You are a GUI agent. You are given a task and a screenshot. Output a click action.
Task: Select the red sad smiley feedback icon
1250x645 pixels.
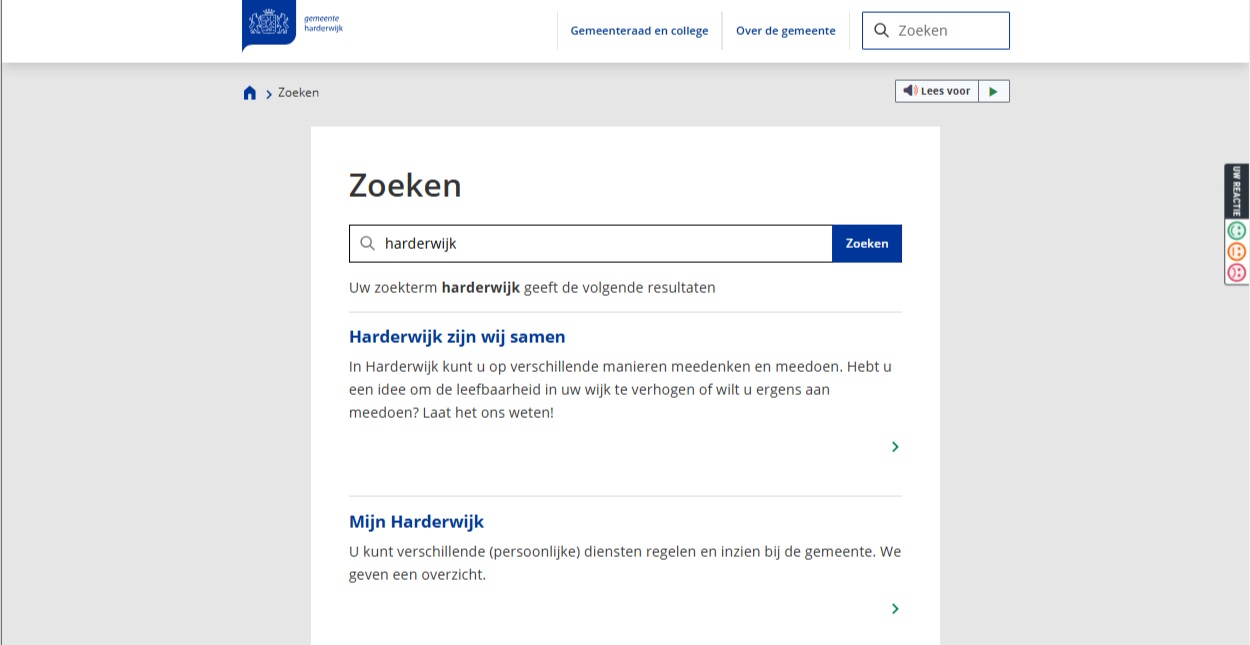(x=1237, y=272)
